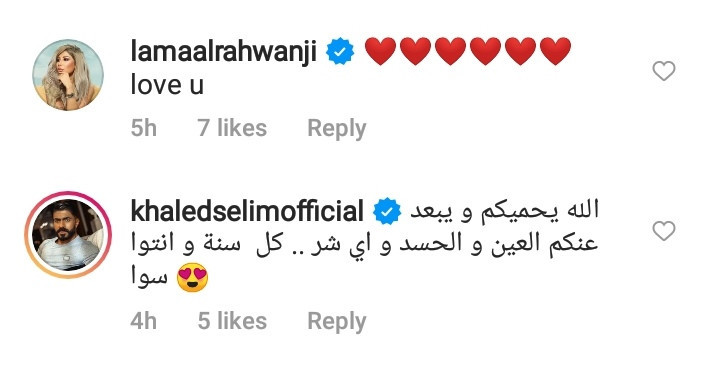This screenshot has height=372, width=720.
Task: Click the Arabic text 'الله يحميكم' in the comment
Action: (540, 211)
